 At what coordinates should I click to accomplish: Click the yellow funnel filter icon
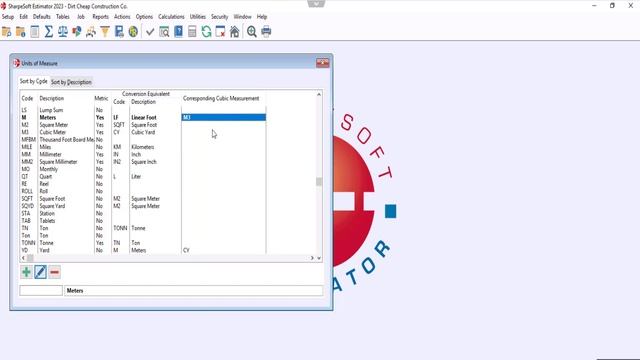(105, 31)
